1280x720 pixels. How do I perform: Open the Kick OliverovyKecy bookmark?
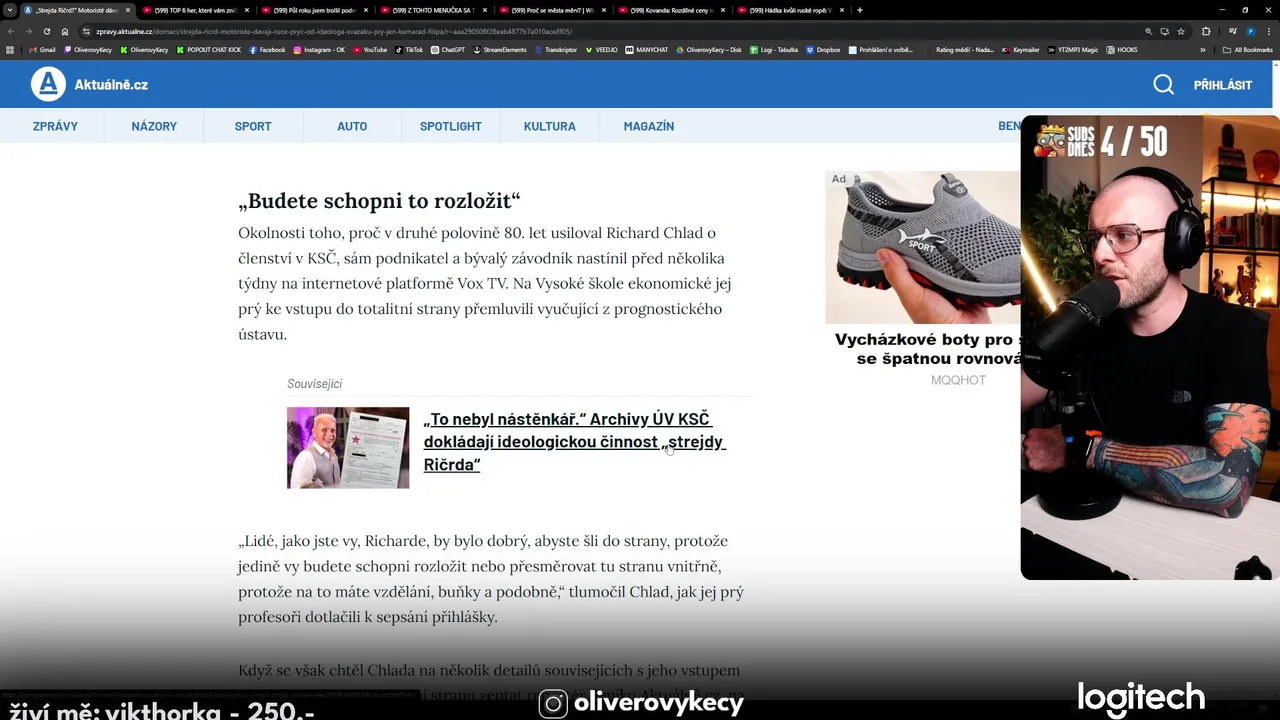tap(144, 49)
